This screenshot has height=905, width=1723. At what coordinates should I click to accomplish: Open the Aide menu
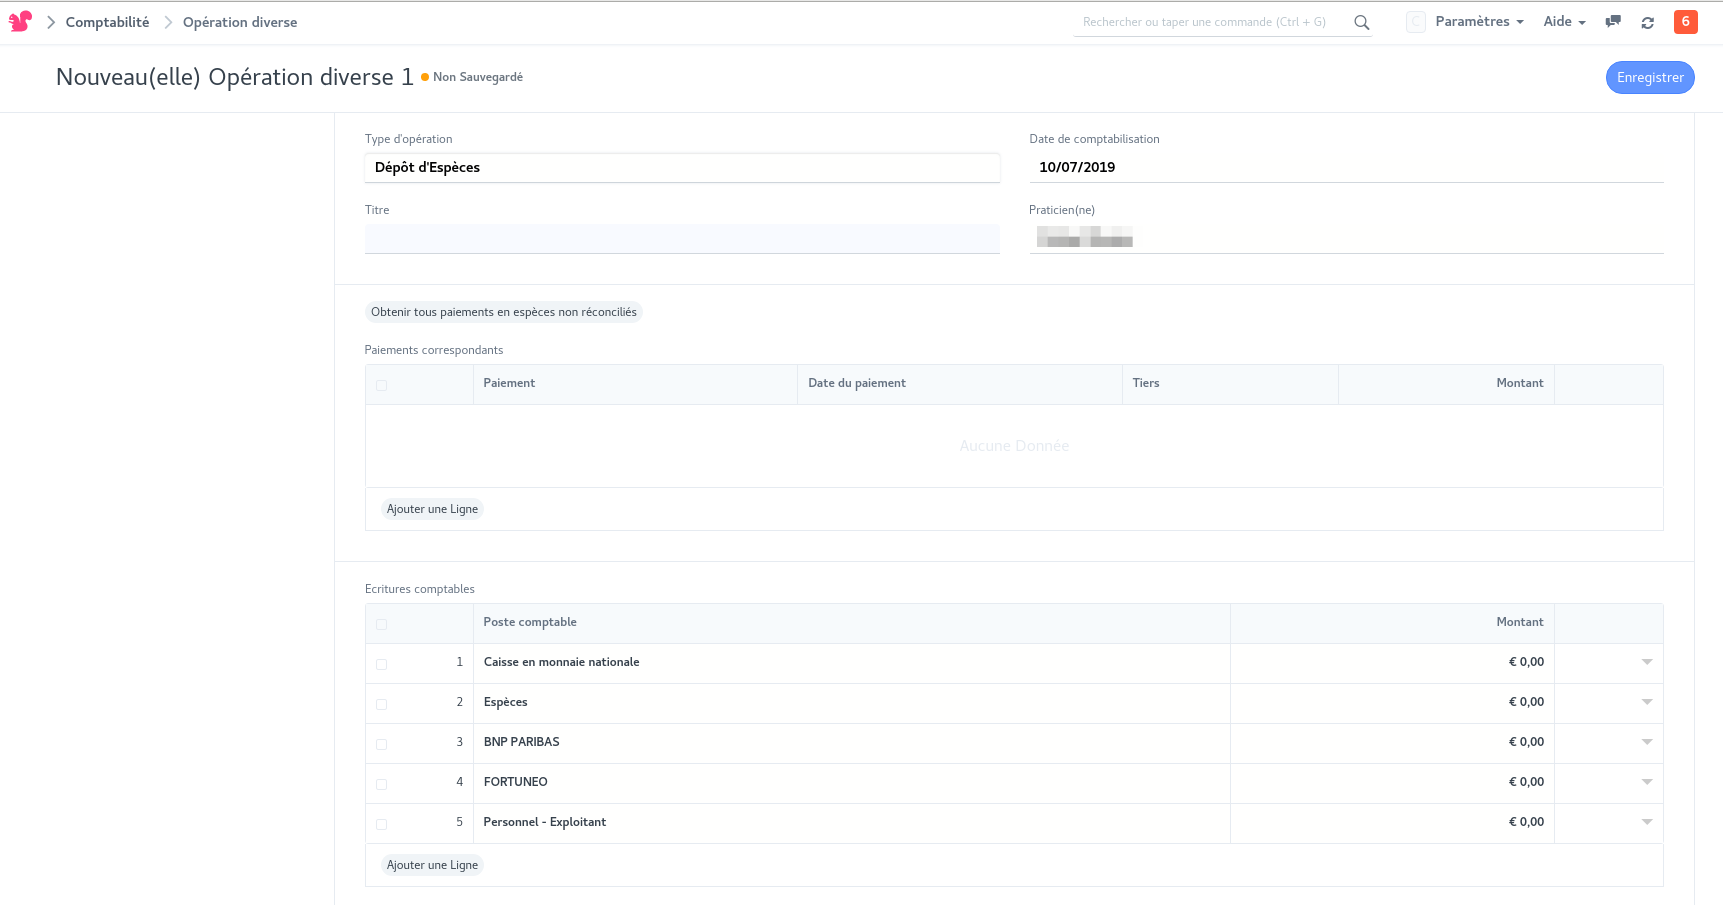[1563, 22]
